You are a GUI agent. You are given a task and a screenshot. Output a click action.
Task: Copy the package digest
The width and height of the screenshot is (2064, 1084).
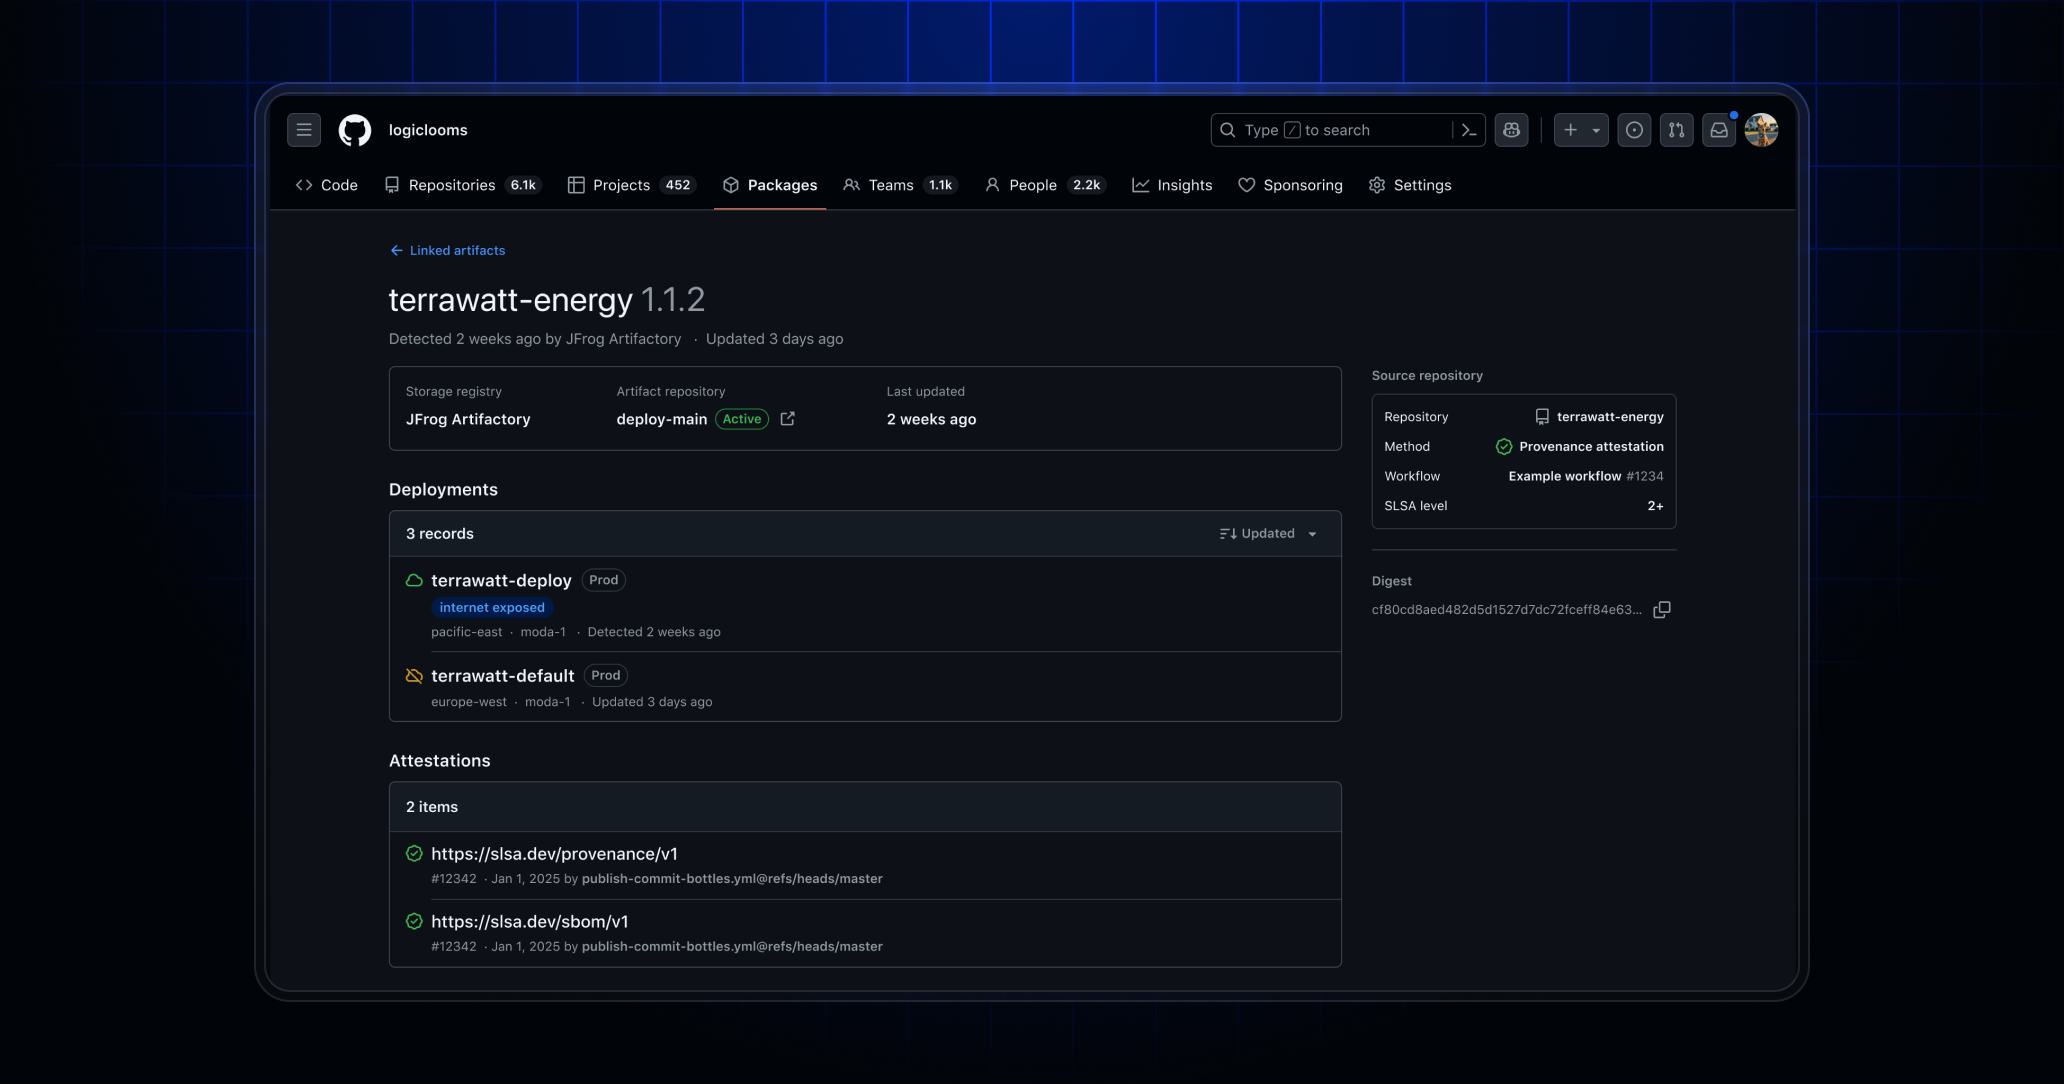click(1663, 610)
